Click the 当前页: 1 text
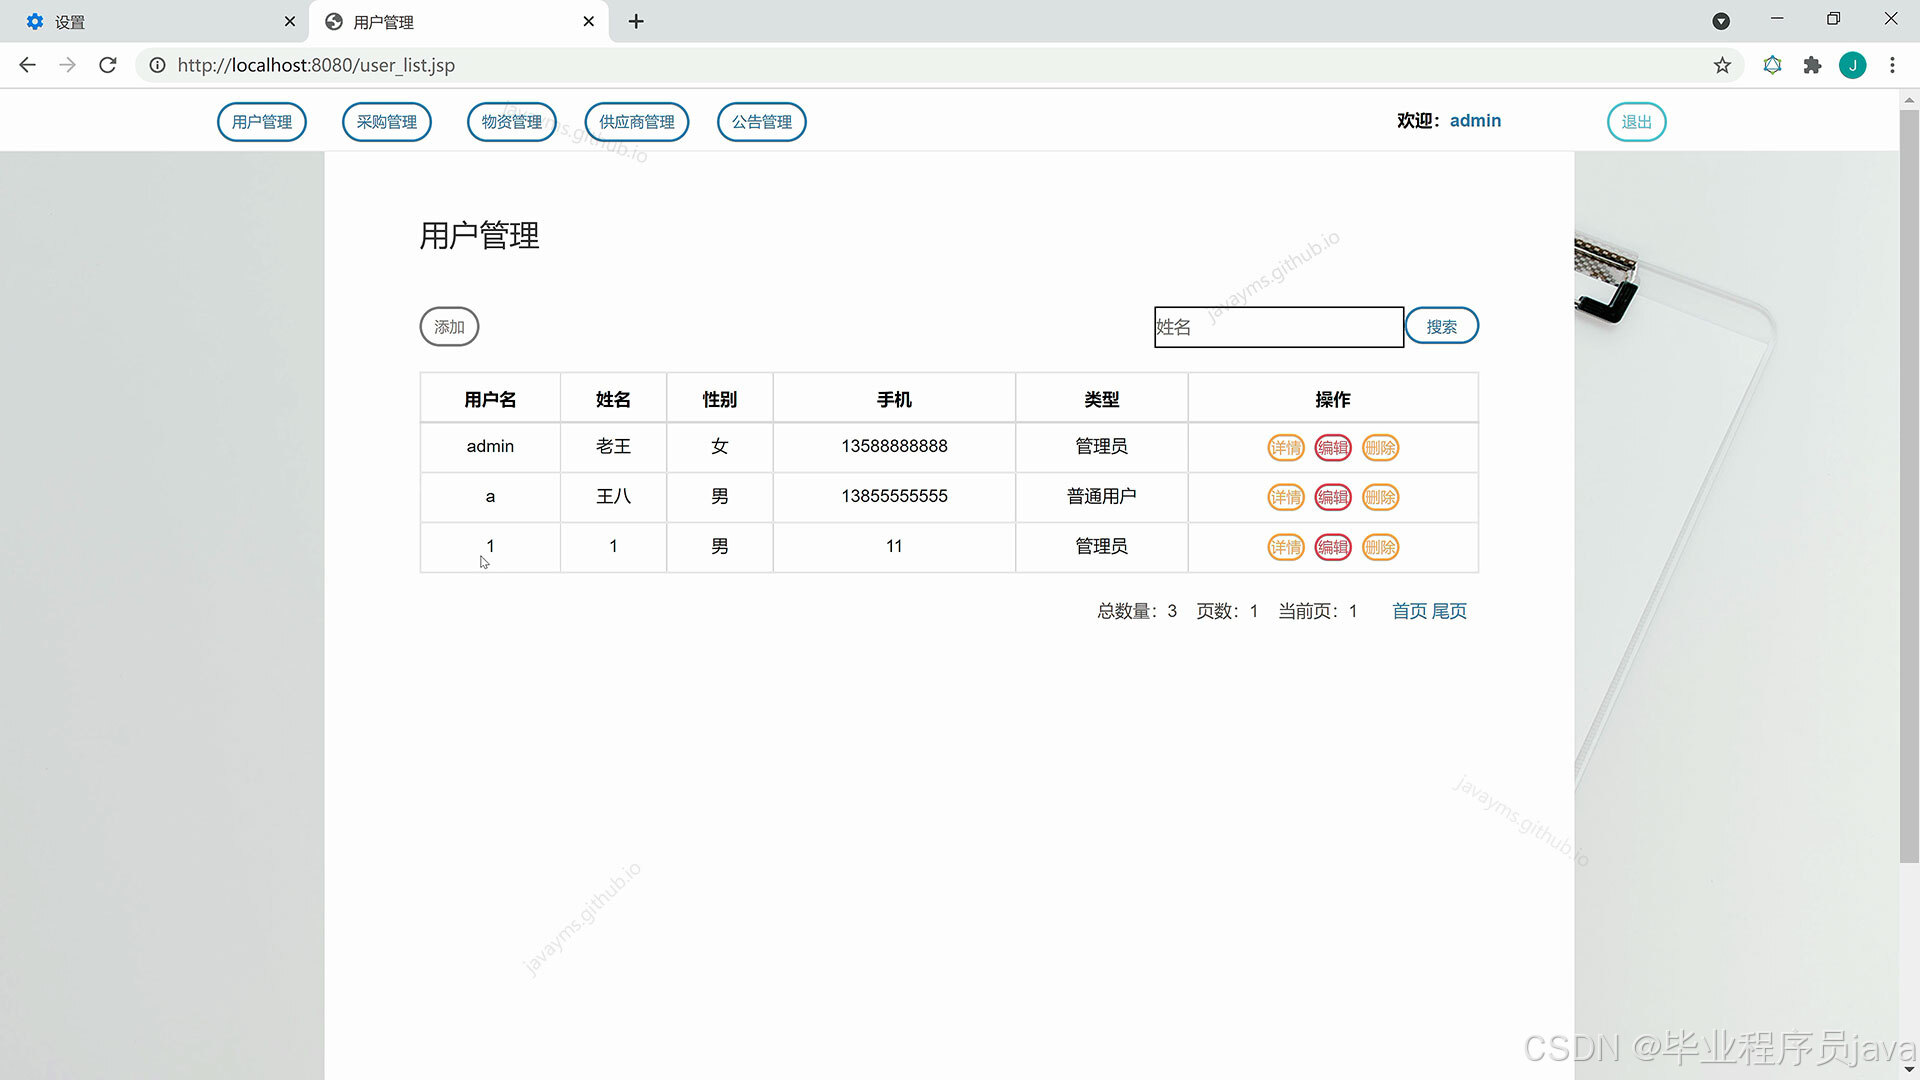 coord(1318,611)
